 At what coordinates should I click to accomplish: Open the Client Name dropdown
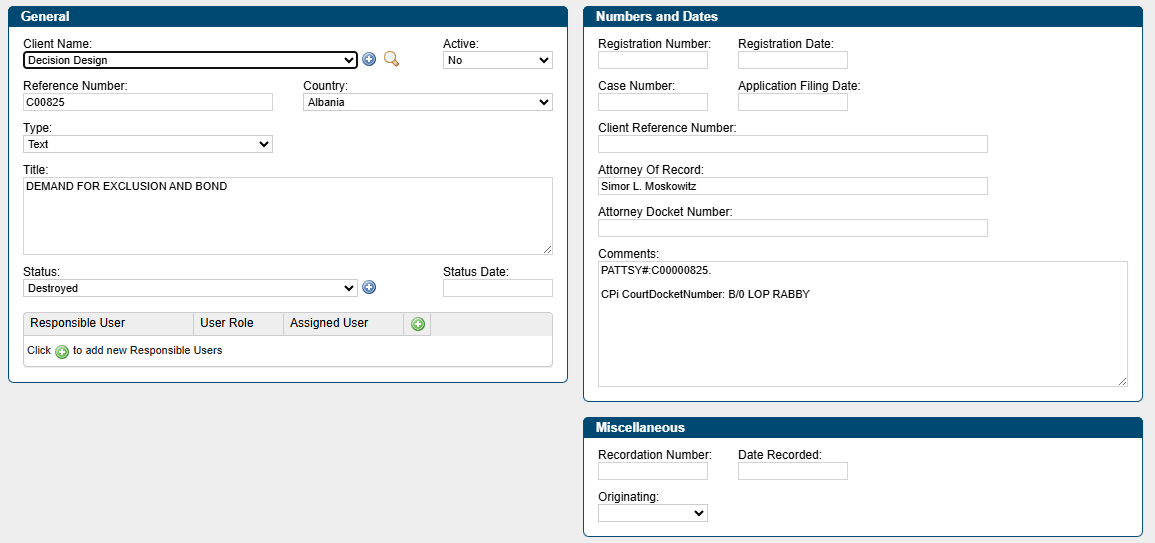[x=191, y=60]
